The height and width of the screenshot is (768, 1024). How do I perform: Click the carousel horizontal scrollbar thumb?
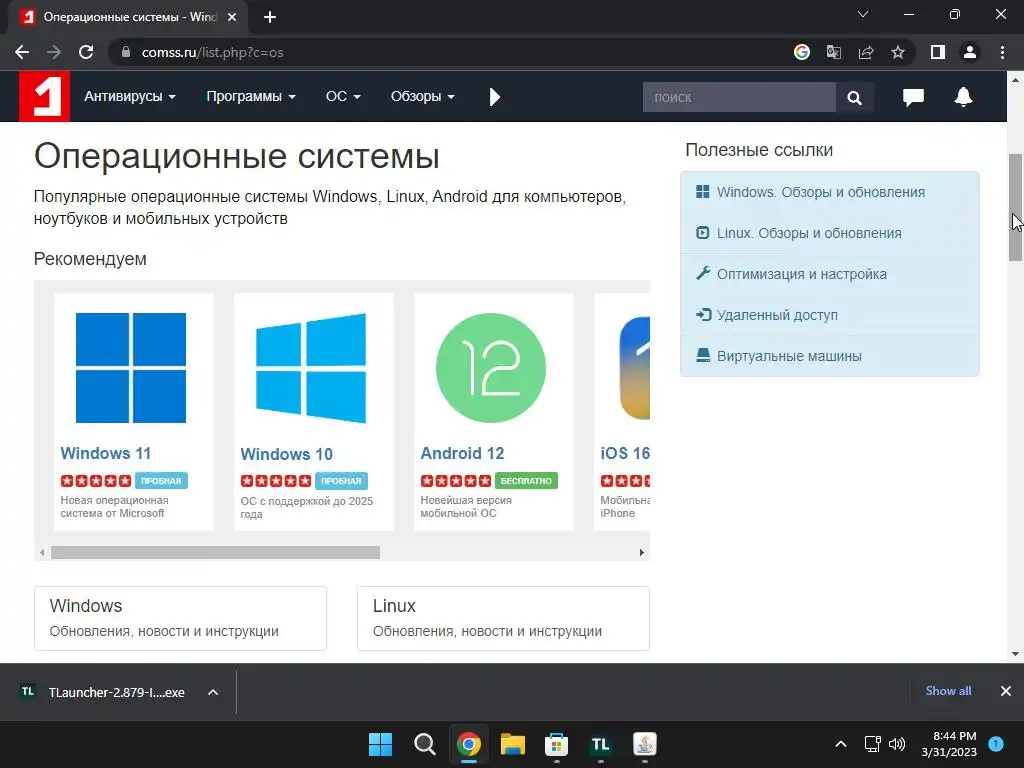coord(216,552)
